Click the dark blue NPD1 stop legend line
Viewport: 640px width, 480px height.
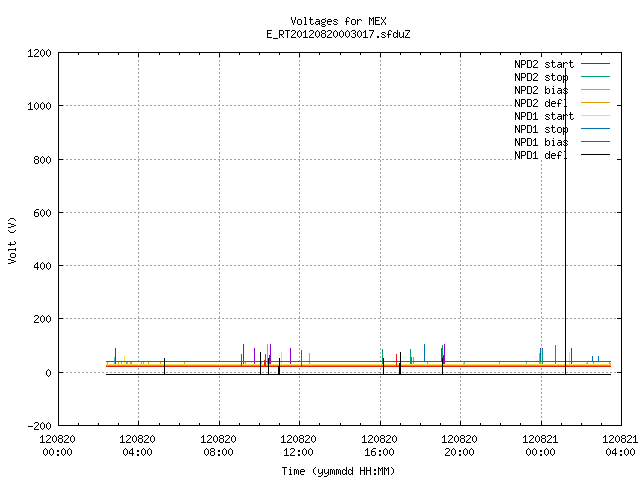pyautogui.click(x=596, y=129)
